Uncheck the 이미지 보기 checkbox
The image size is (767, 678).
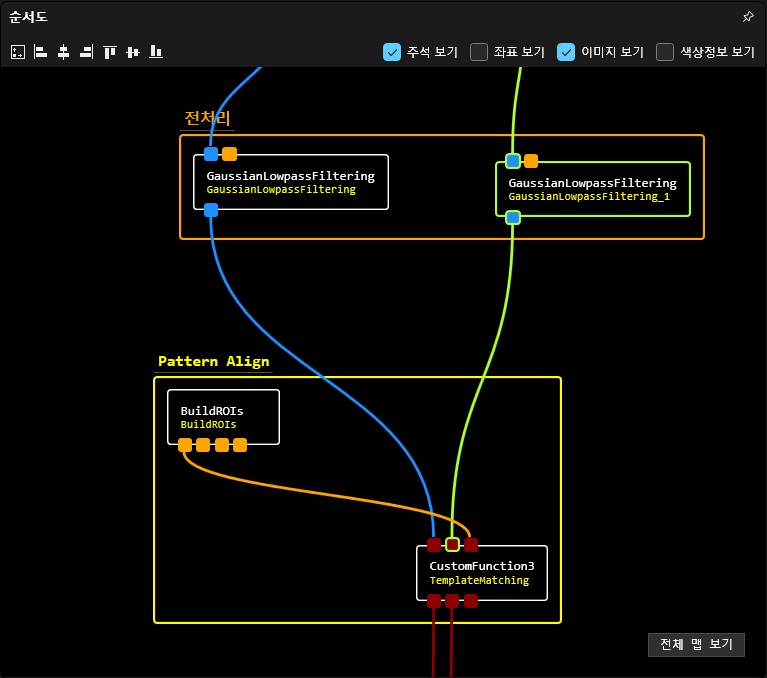(566, 52)
